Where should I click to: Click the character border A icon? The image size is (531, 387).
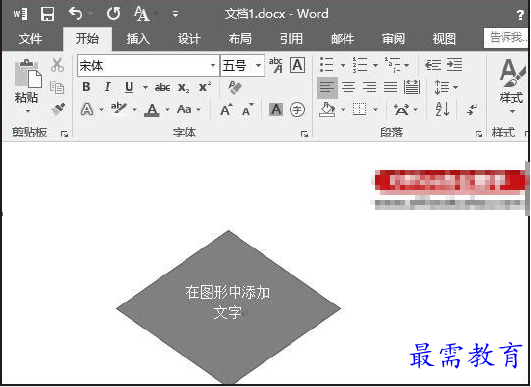(297, 65)
